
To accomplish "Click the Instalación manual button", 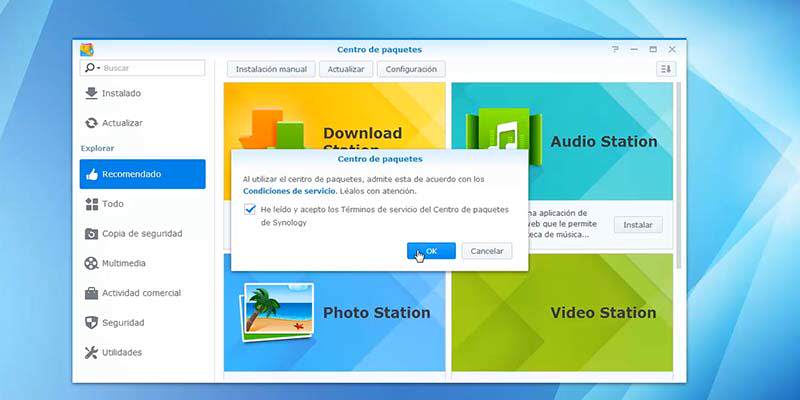I will pos(271,69).
